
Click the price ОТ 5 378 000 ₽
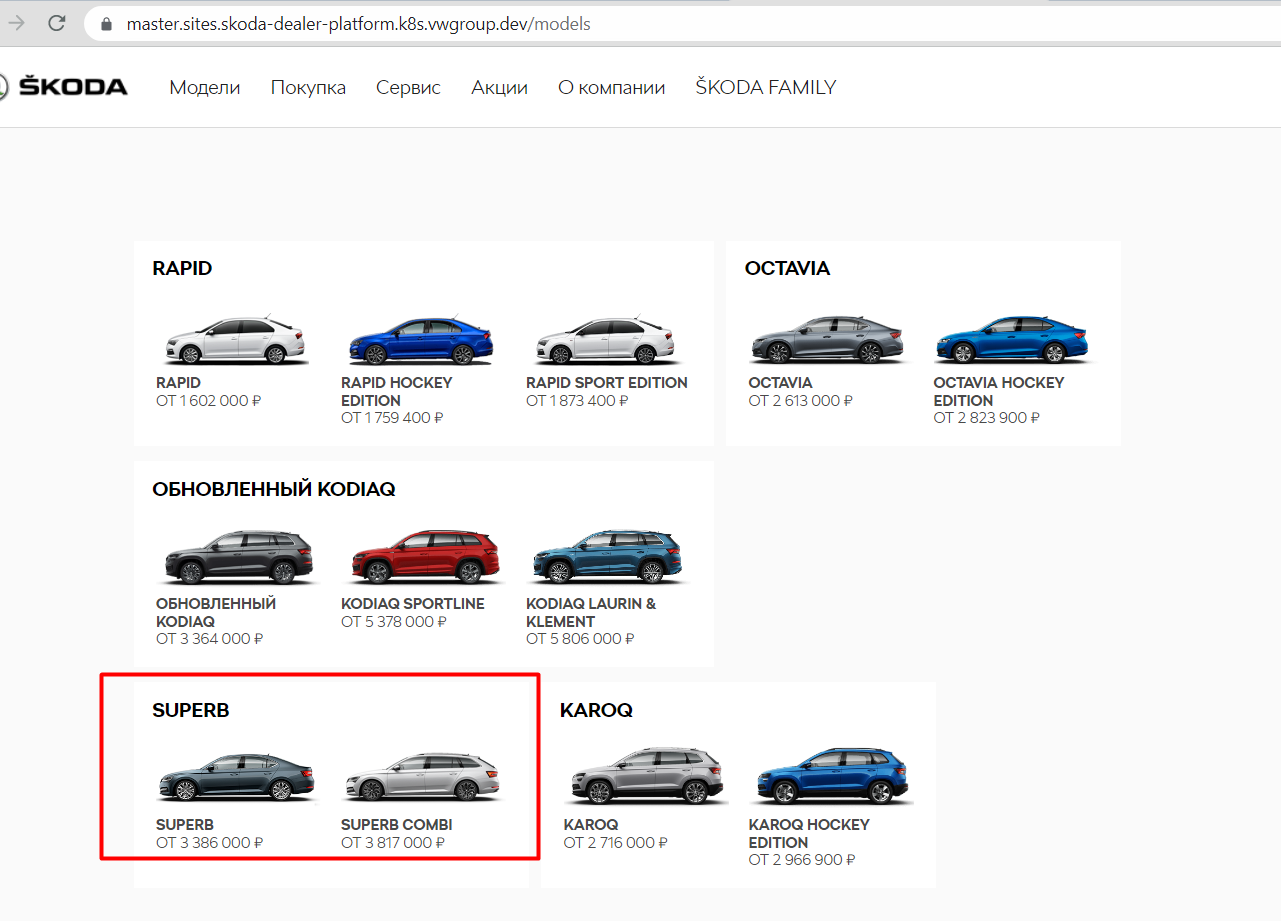point(394,622)
